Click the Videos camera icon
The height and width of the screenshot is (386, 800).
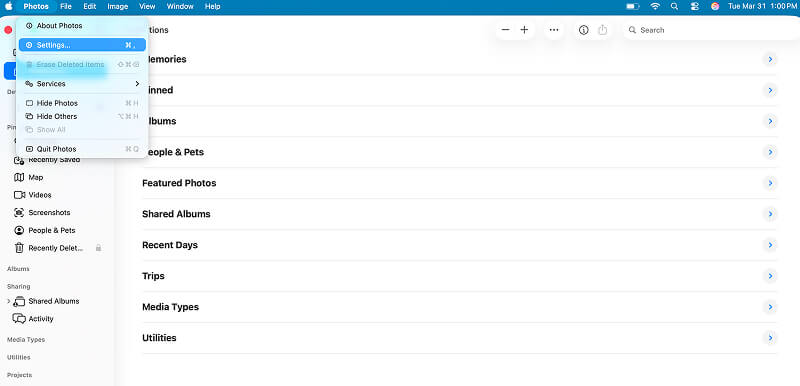tap(19, 195)
